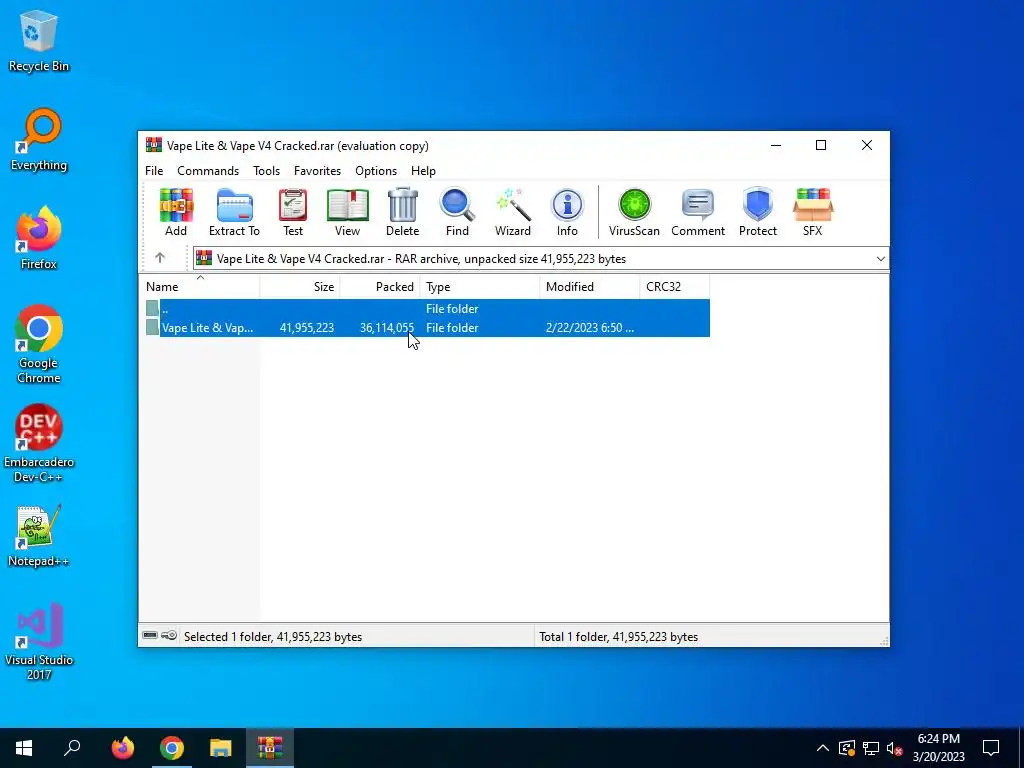Image resolution: width=1024 pixels, height=768 pixels.
Task: Open network tray icon
Action: pyautogui.click(x=871, y=748)
